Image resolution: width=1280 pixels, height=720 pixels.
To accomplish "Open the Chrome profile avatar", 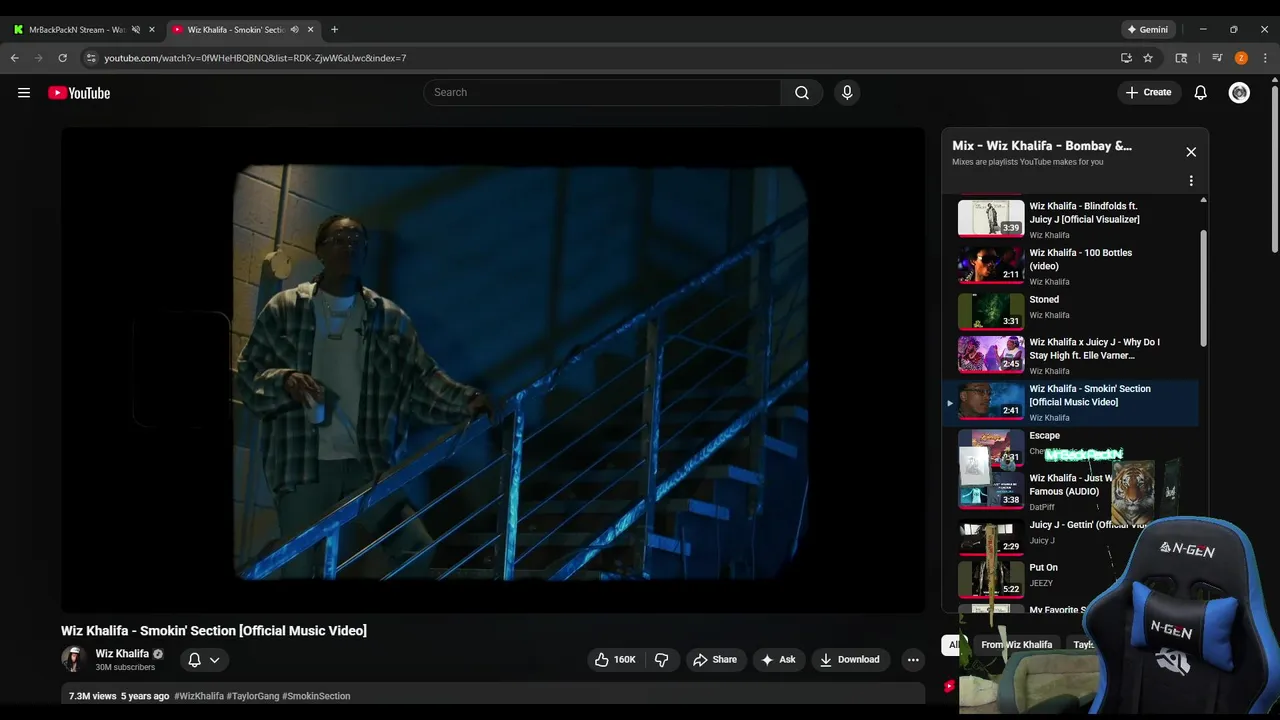I will point(1241,58).
